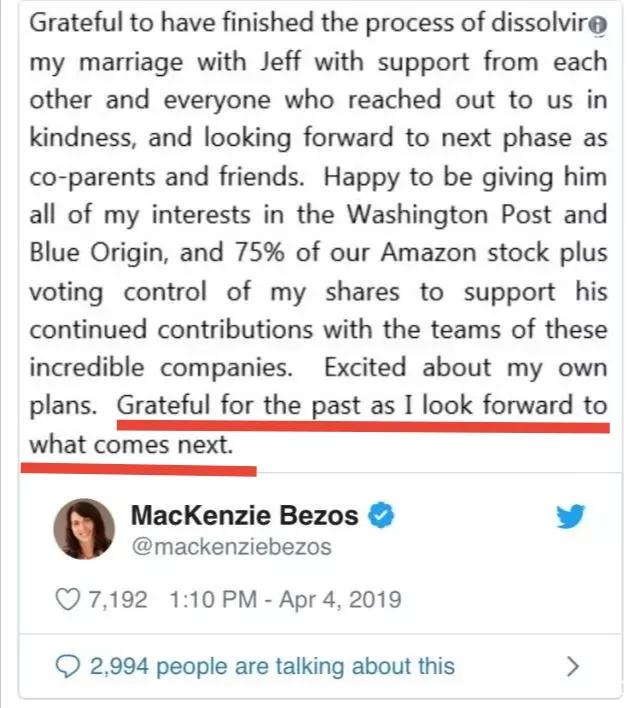Open the info icon at tweet corner
Viewport: 640px width, 708px height.
click(599, 25)
